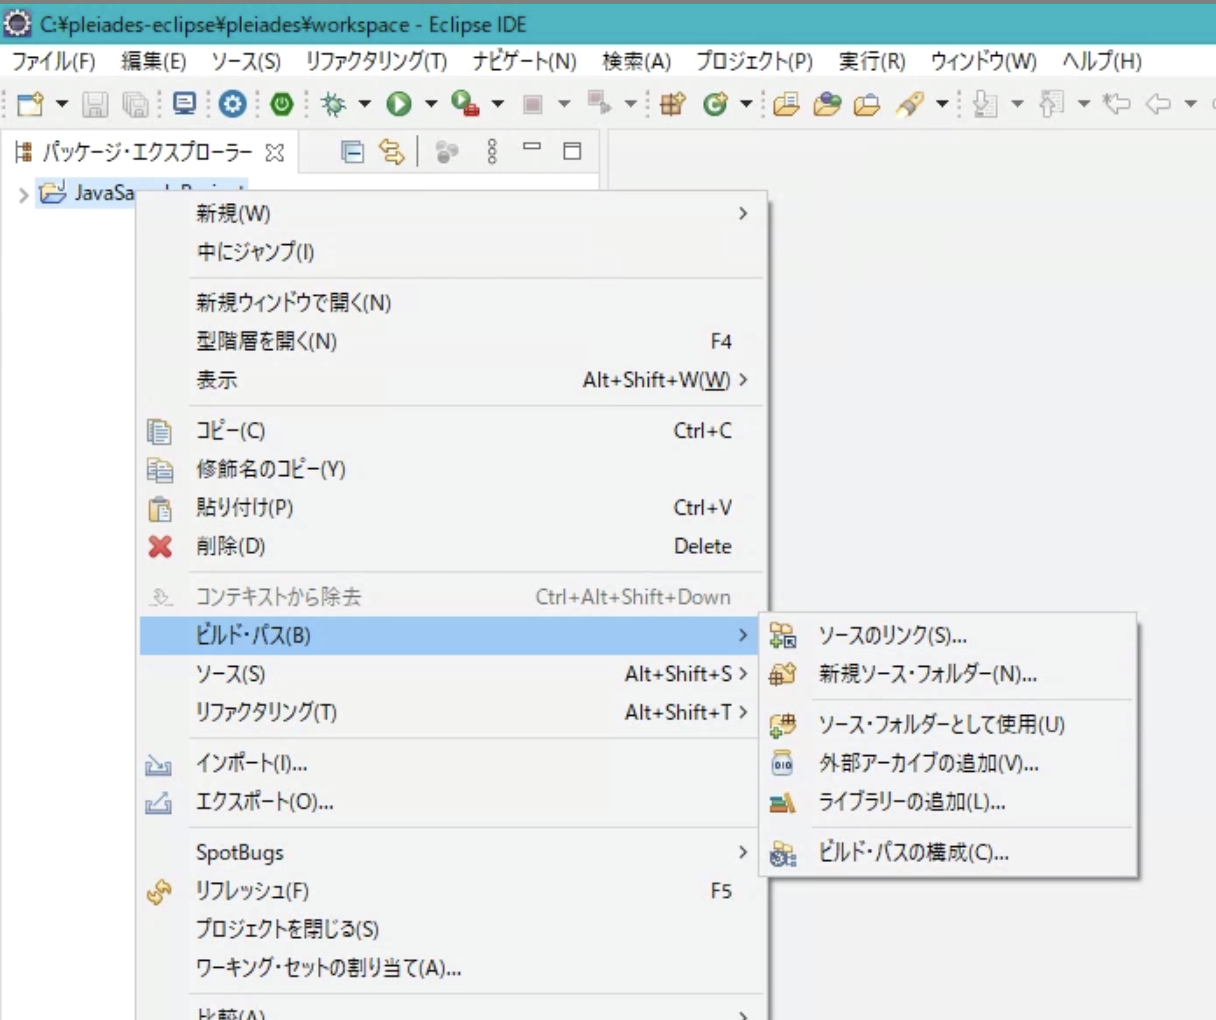Click the green power toolbar icon
This screenshot has height=1020, width=1216.
click(x=282, y=104)
